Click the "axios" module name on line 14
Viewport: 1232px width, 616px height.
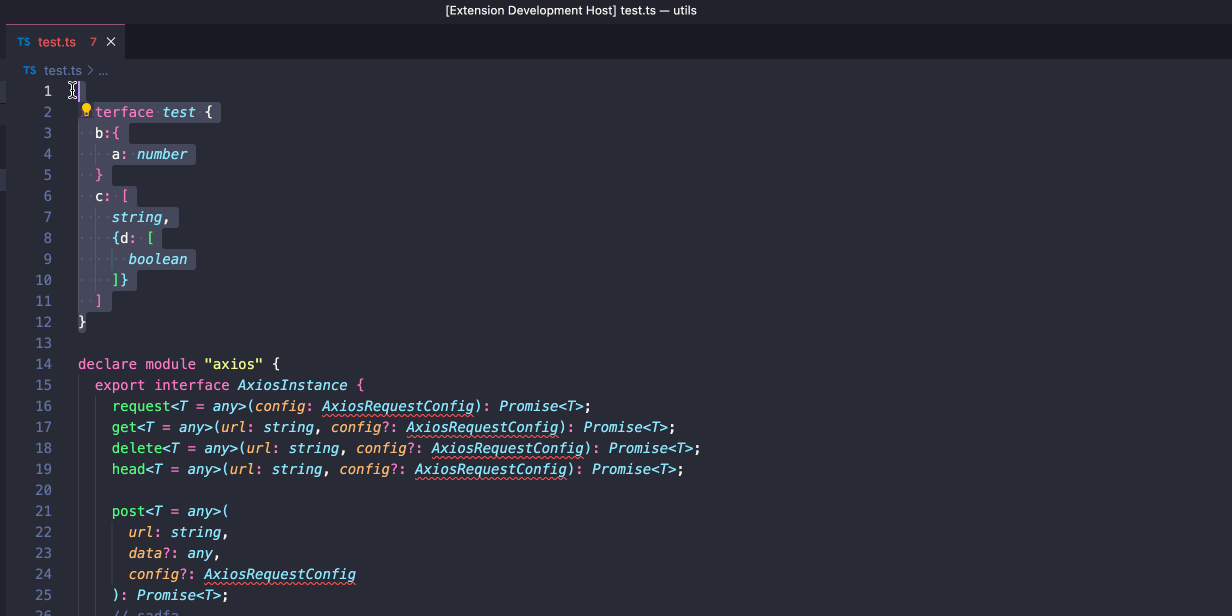pos(233,363)
